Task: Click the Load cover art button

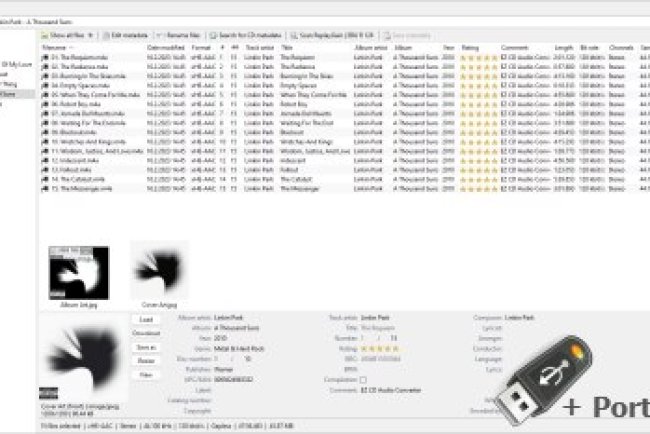Action: tap(146, 320)
